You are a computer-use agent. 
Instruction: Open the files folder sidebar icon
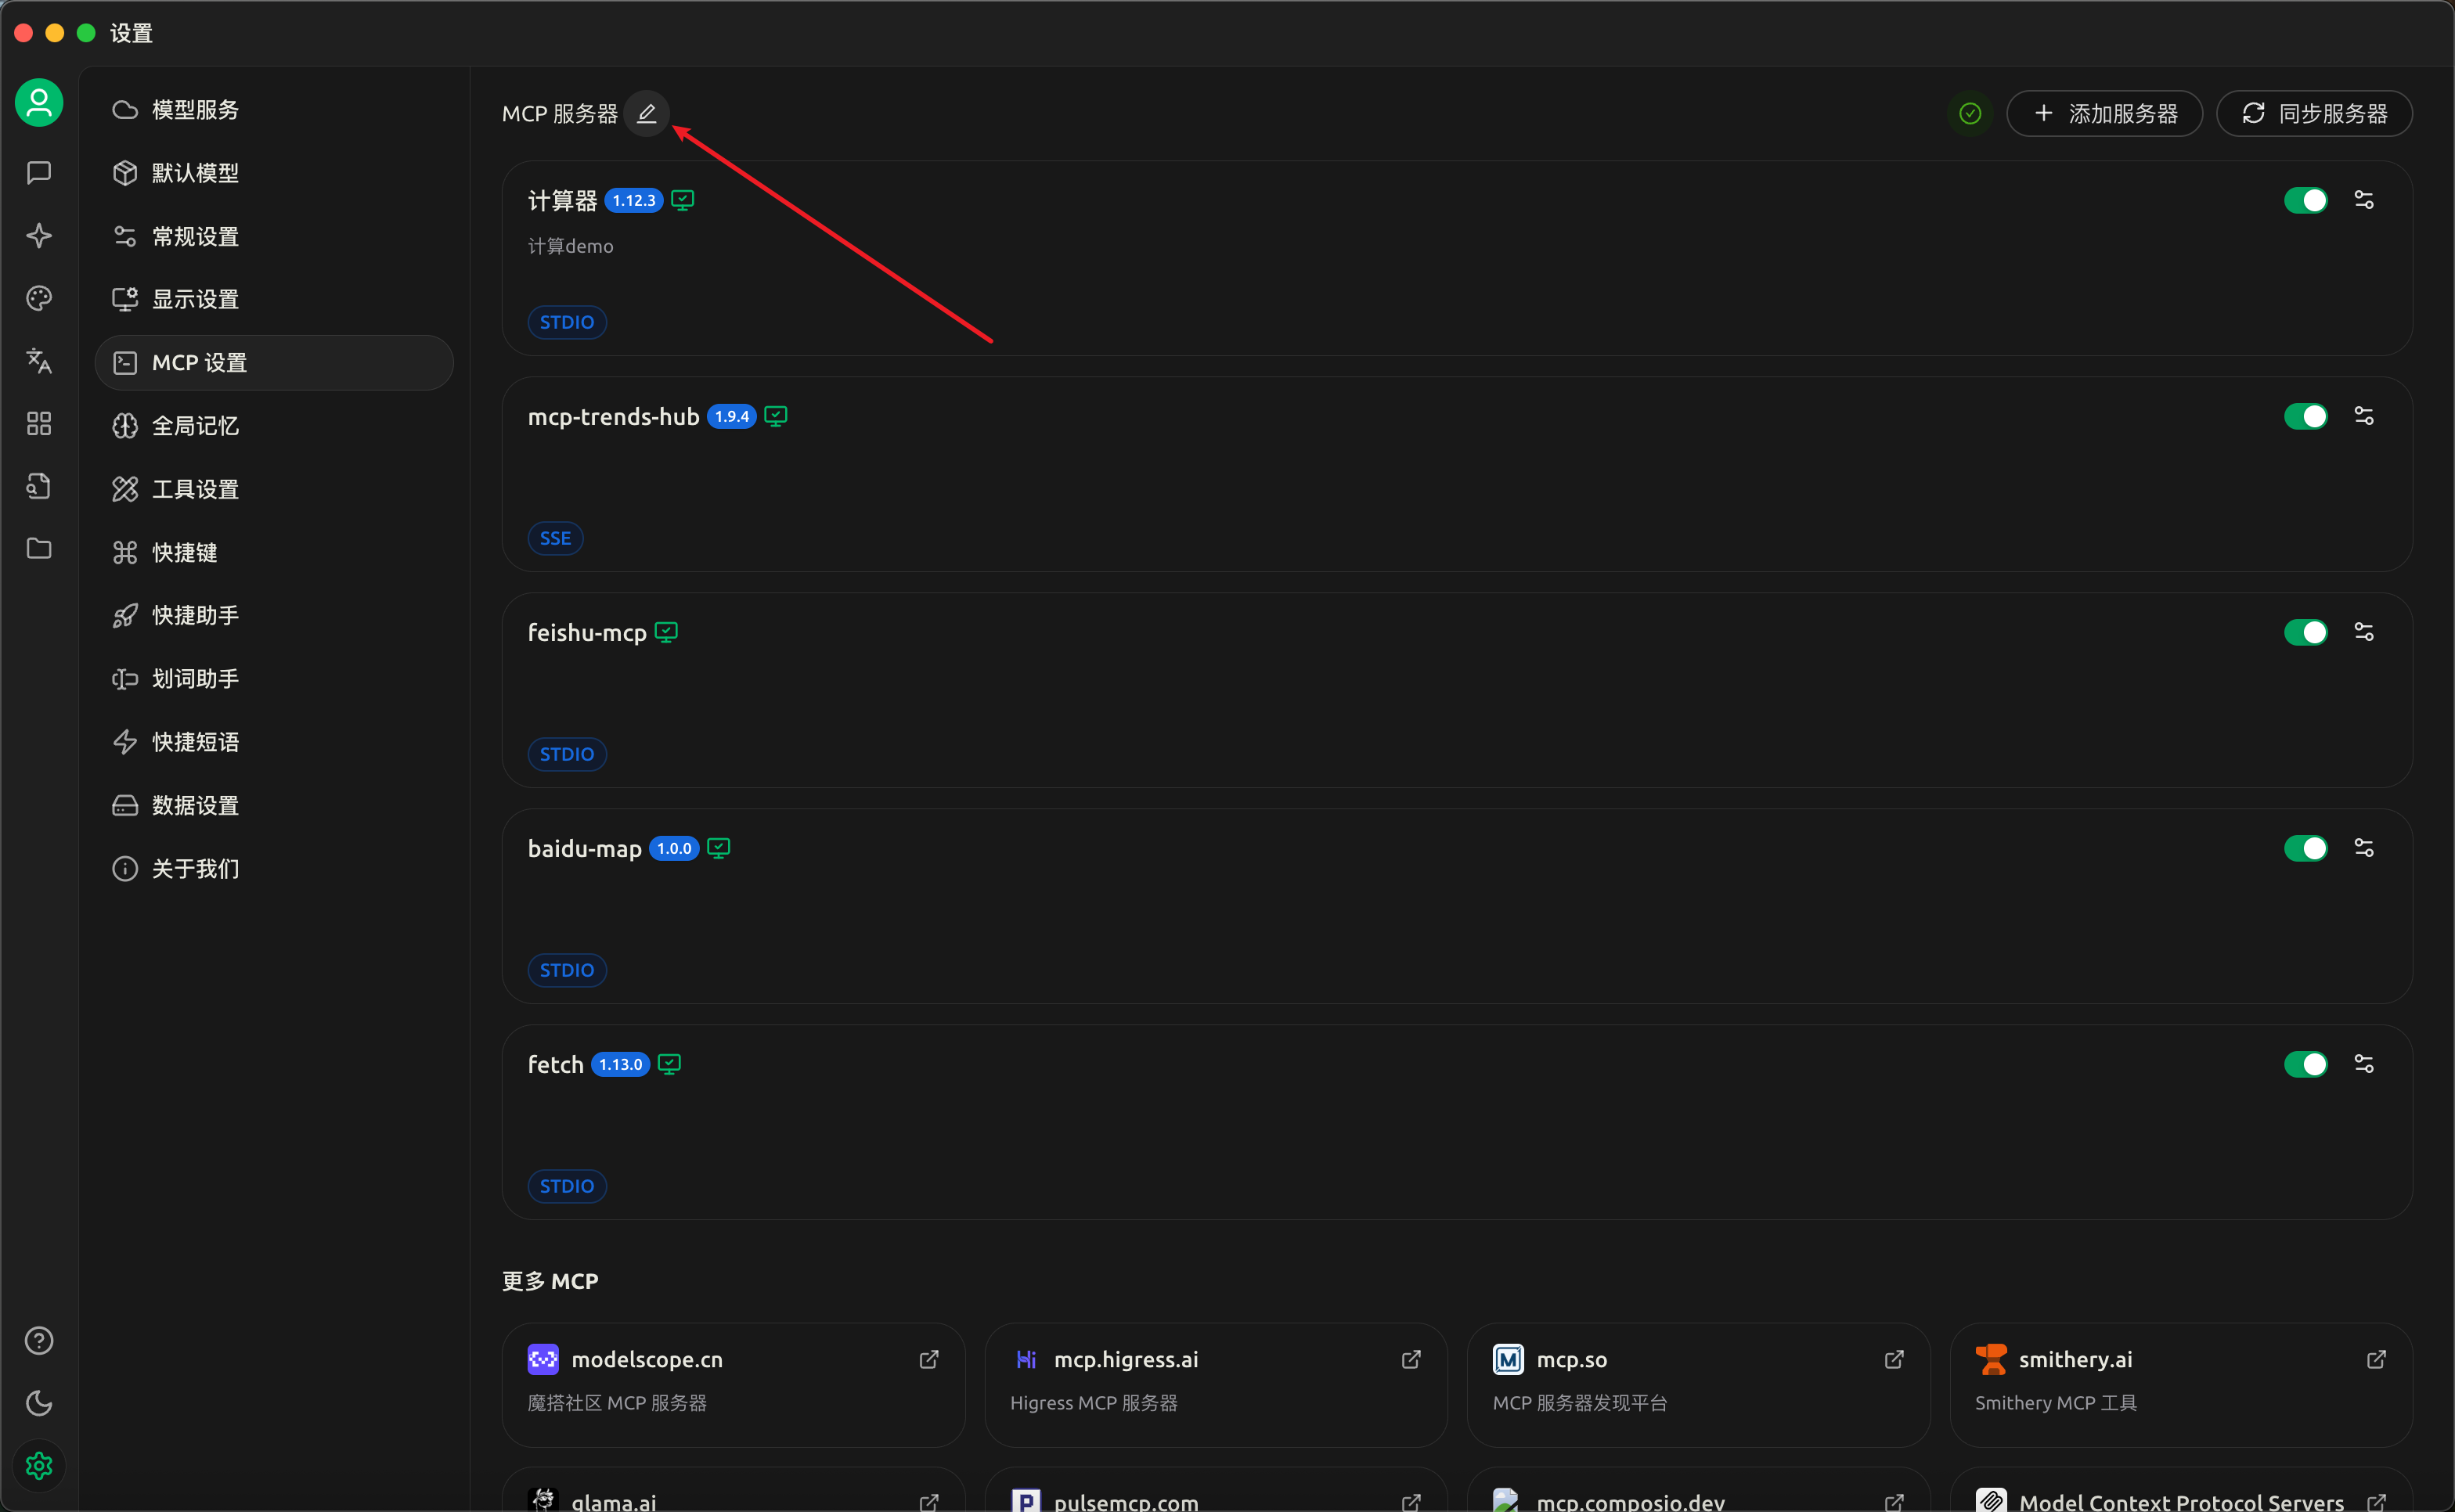tap(39, 549)
